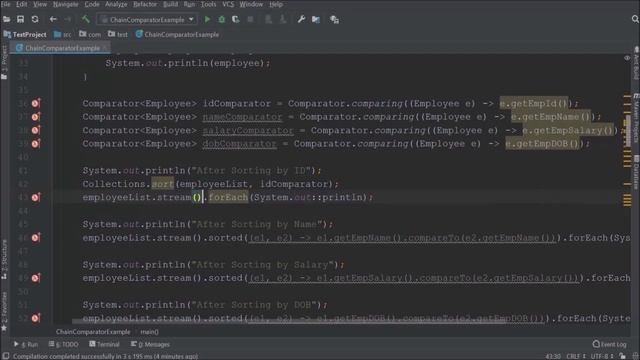
Task: Open the Edit menu
Action: point(21,4)
